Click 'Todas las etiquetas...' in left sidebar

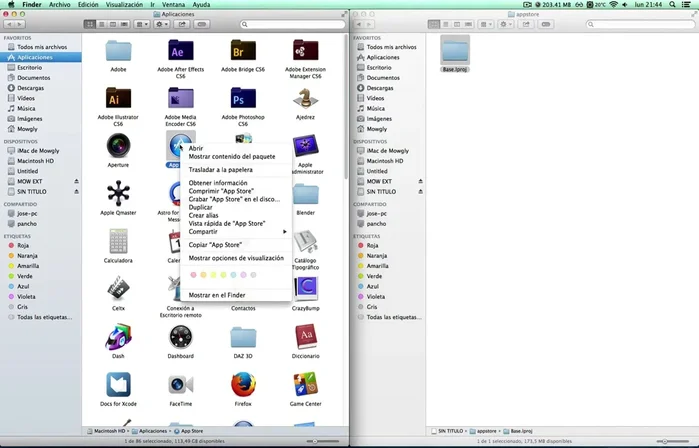pyautogui.click(x=43, y=317)
